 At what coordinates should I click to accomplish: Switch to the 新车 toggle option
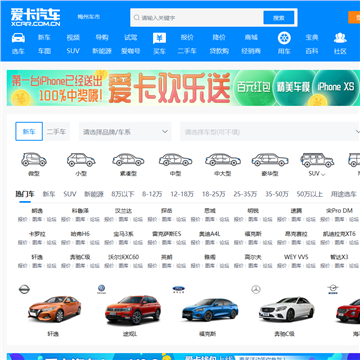point(29,131)
